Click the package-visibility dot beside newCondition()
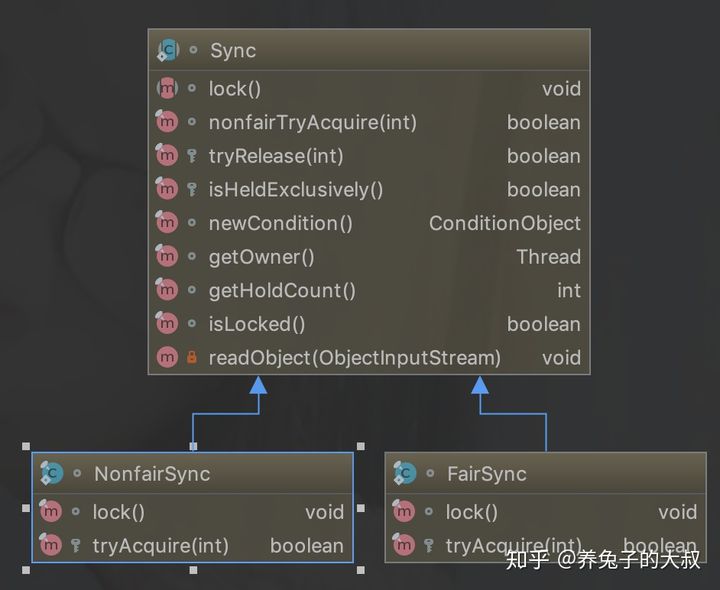 pyautogui.click(x=192, y=223)
